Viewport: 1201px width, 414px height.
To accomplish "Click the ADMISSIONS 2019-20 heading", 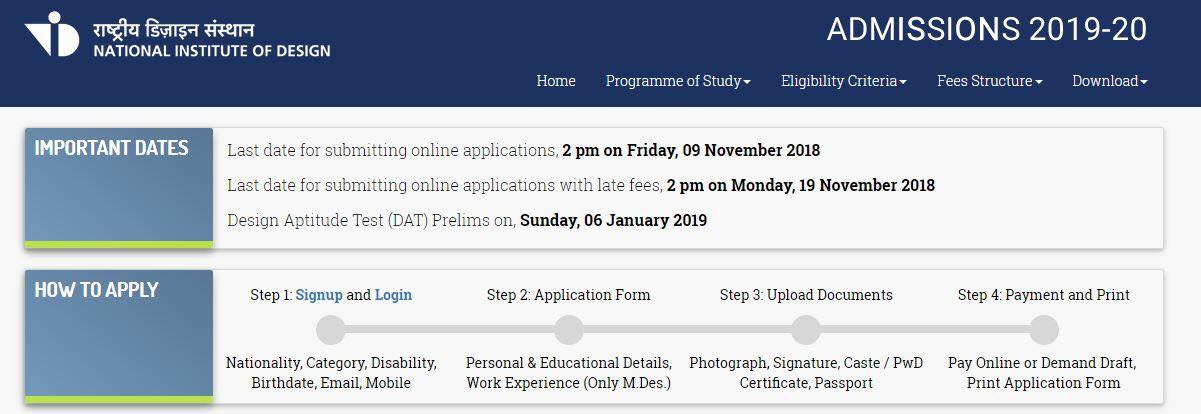I will pos(987,30).
